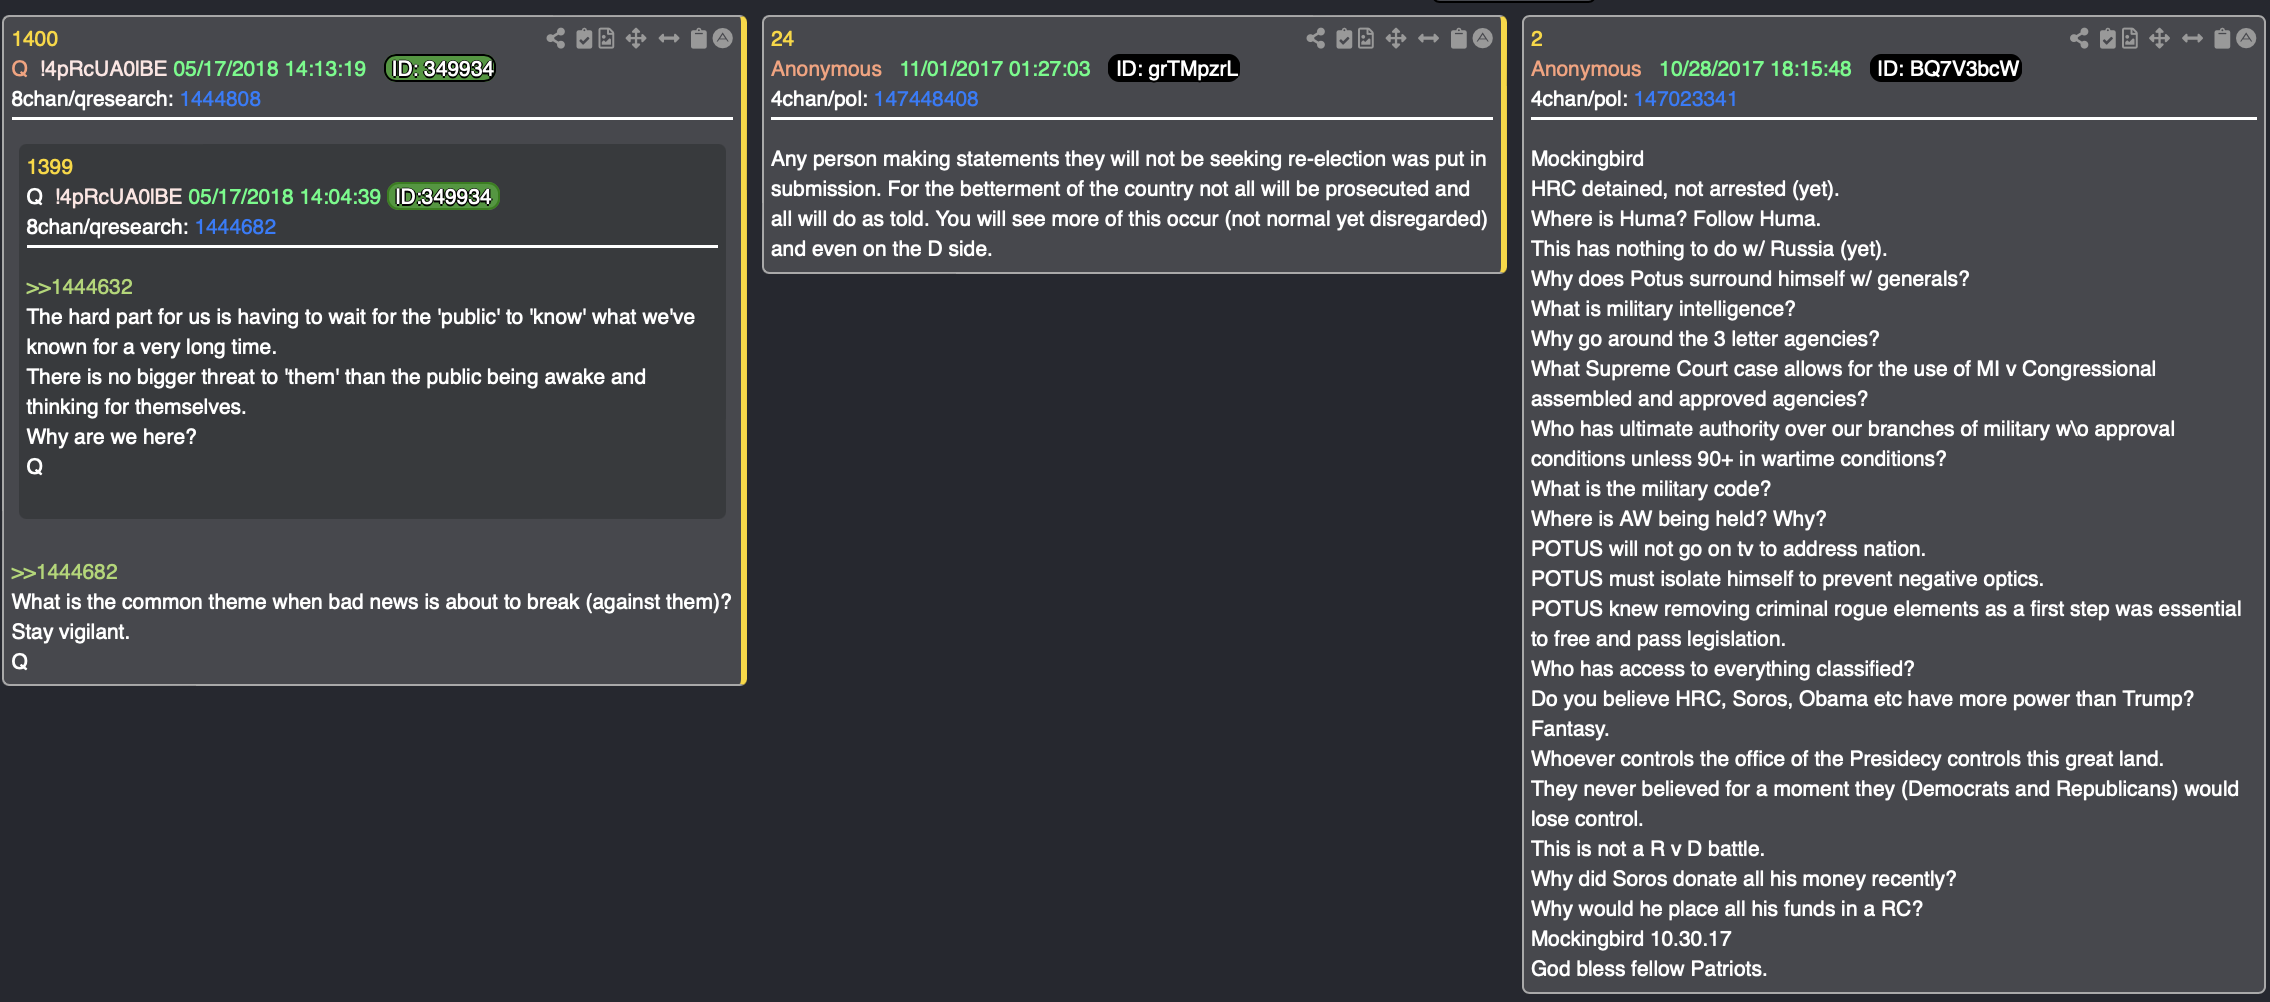Share post 24 via share icon
Screen dimensions: 2270x1002
point(1316,38)
